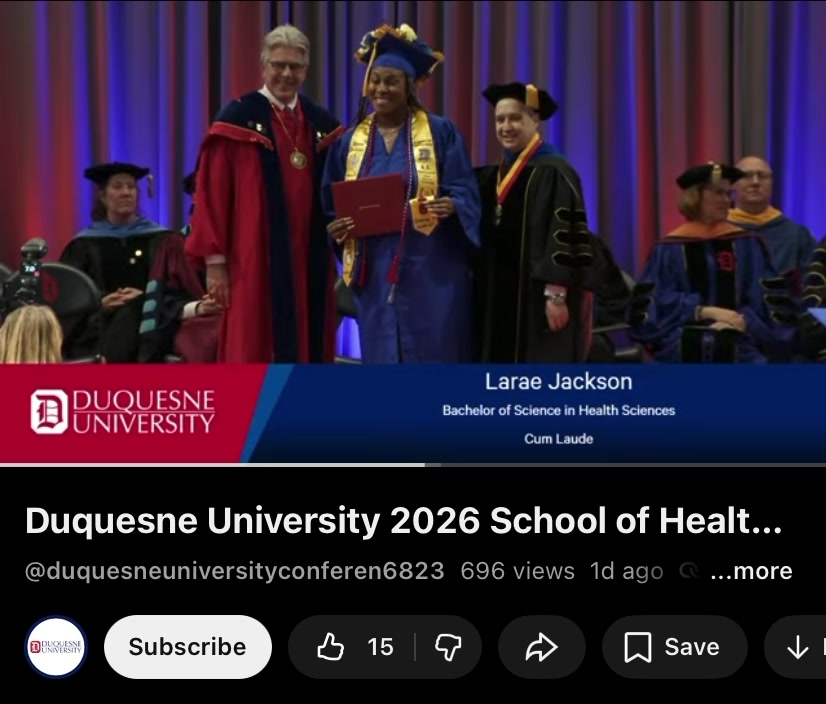This screenshot has width=826, height=704.
Task: Tap the 1d ago upload time
Action: 626,571
